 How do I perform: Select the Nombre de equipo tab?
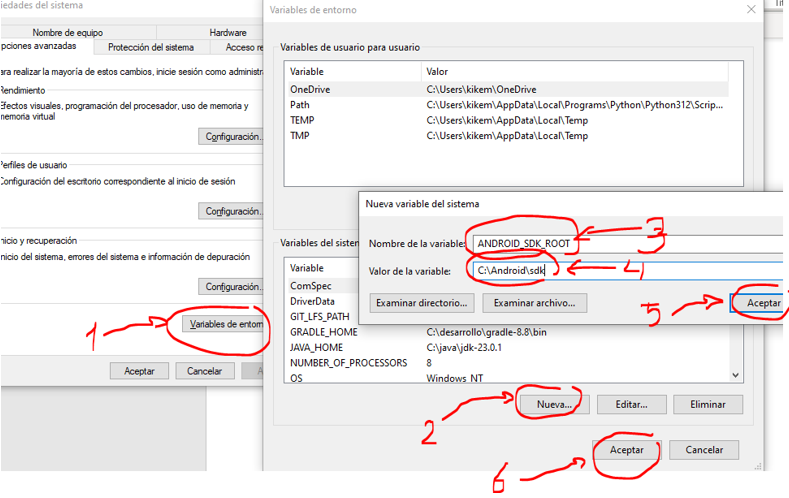(x=68, y=33)
